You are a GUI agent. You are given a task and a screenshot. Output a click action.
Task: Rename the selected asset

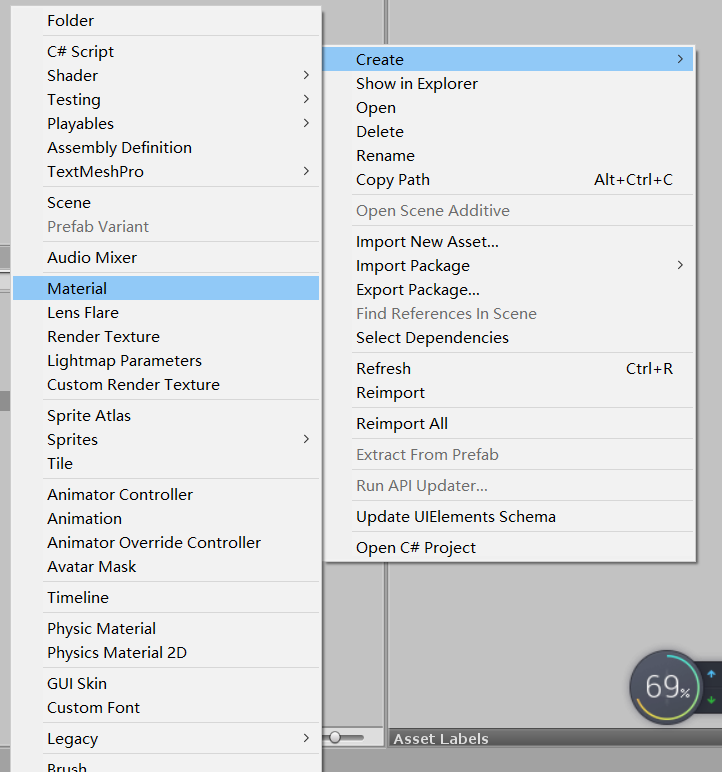click(509, 156)
